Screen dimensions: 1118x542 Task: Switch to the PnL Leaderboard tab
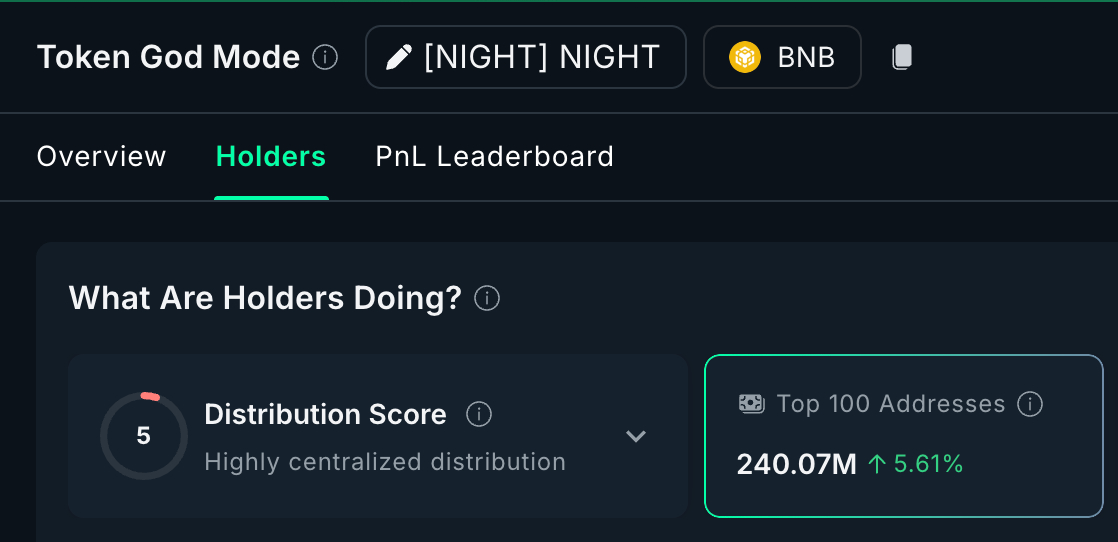click(494, 157)
